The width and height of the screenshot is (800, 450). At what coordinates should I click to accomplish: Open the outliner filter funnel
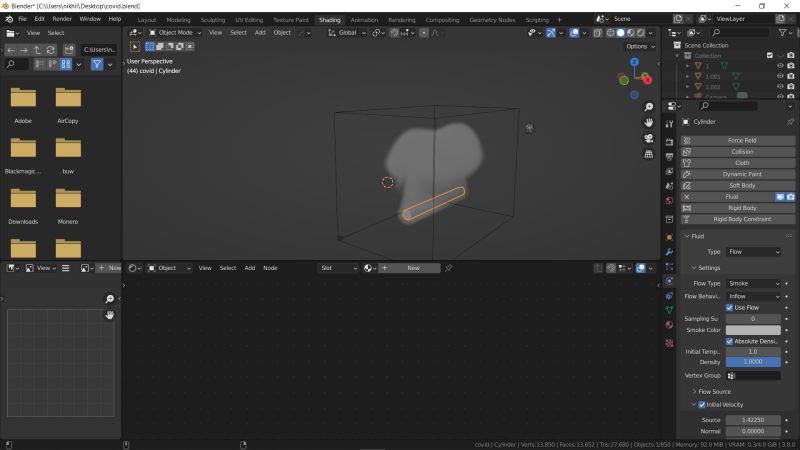783,33
